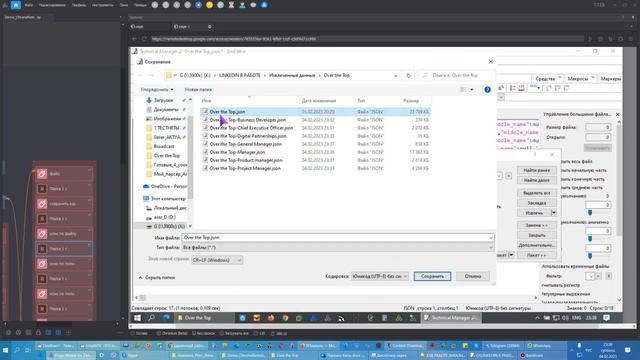Click the person icon in the top toolbar
The width and height of the screenshot is (640, 360).
tap(242, 5)
